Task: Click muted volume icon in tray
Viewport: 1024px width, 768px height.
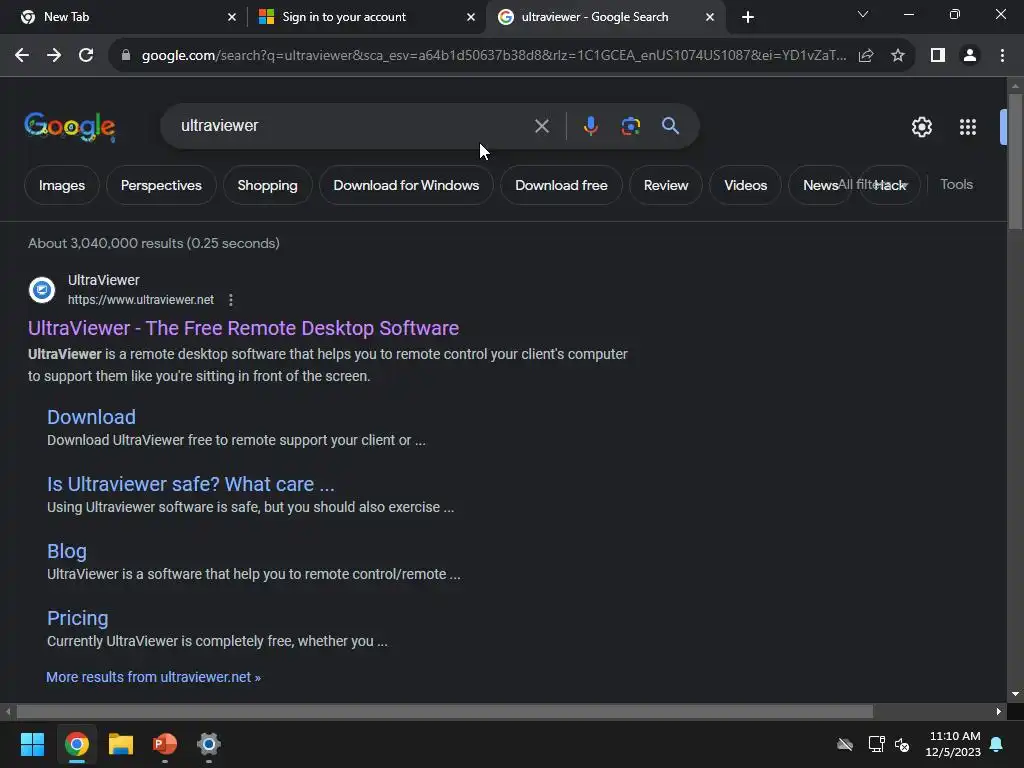Action: click(902, 744)
